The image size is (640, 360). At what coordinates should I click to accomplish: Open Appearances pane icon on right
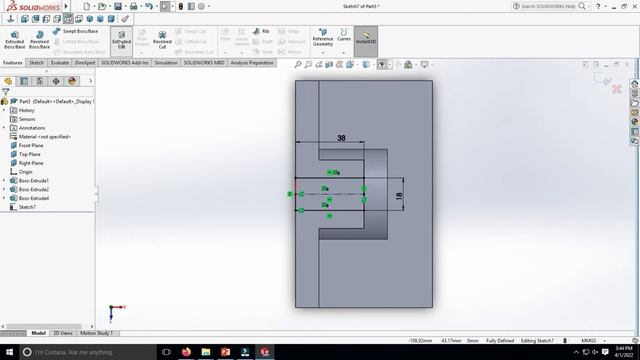[635, 122]
